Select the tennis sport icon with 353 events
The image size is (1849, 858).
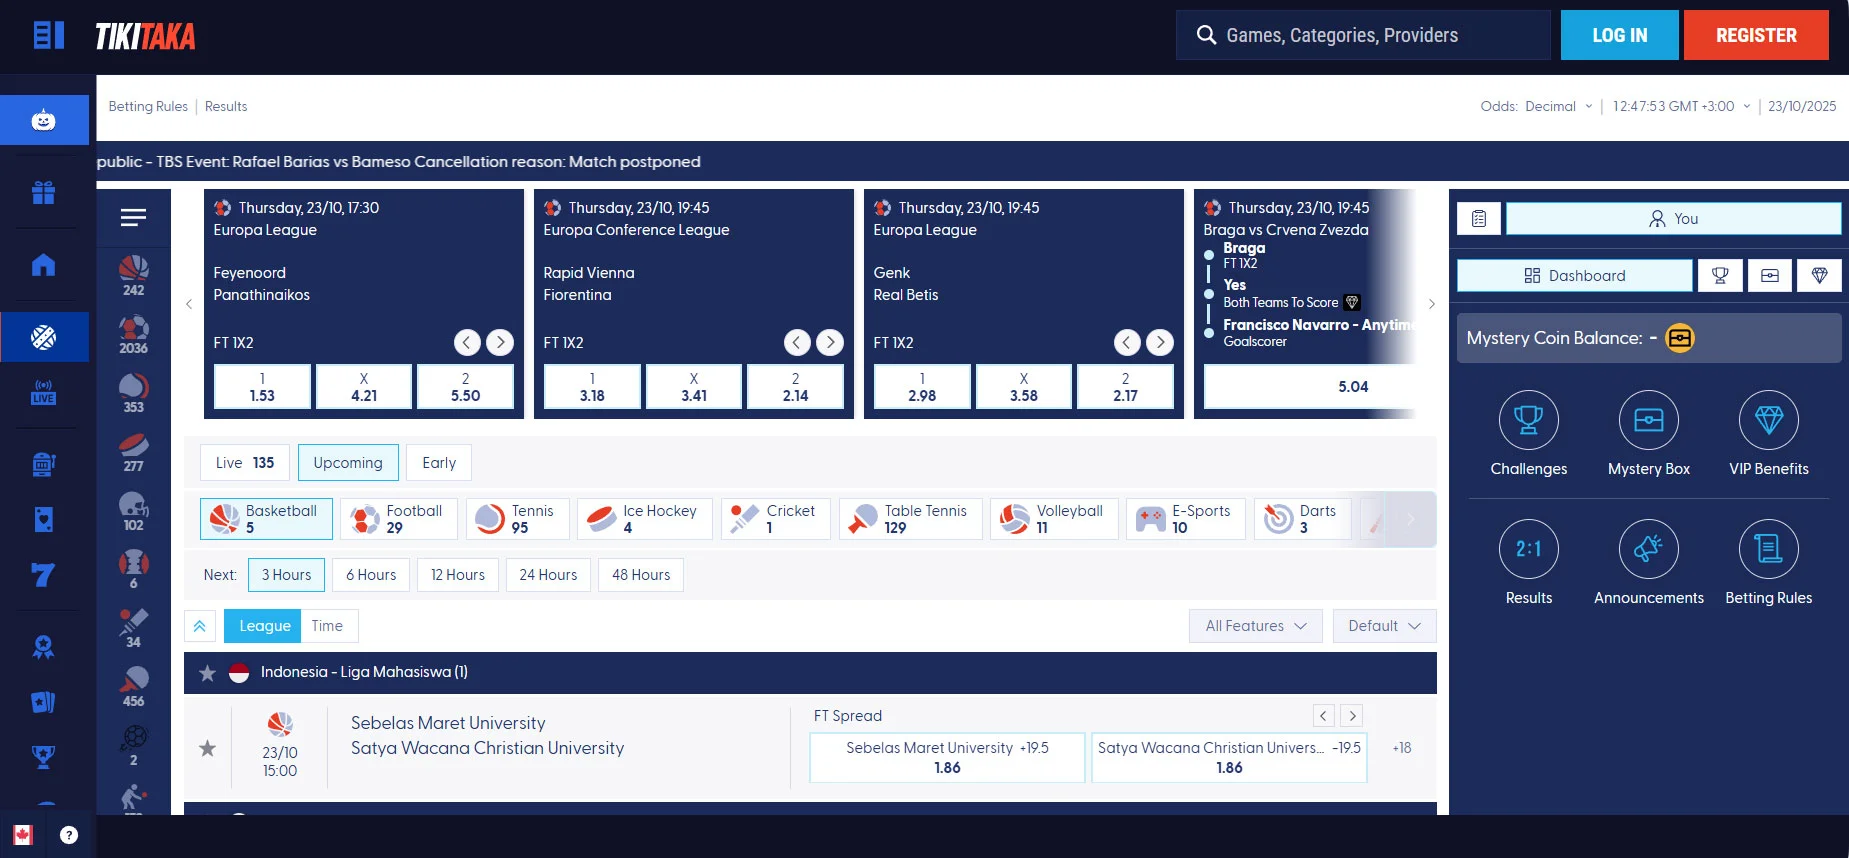(x=134, y=393)
